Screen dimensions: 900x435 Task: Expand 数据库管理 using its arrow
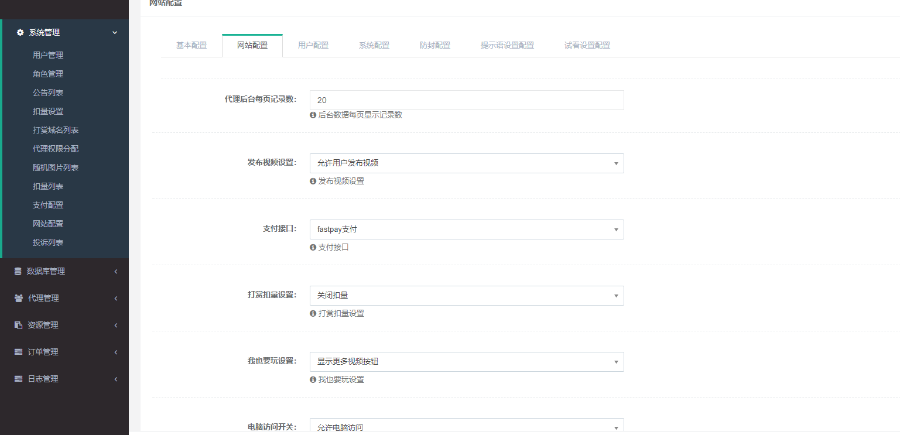pyautogui.click(x=115, y=271)
